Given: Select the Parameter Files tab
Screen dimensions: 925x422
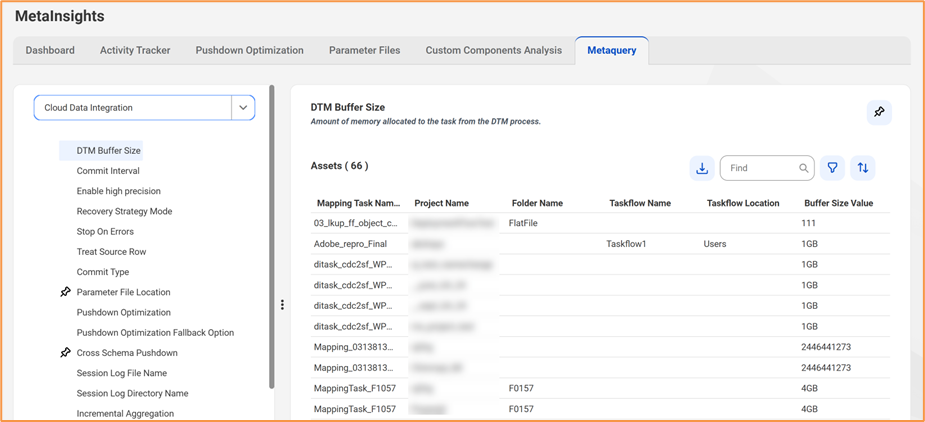Looking at the screenshot, I should 365,50.
